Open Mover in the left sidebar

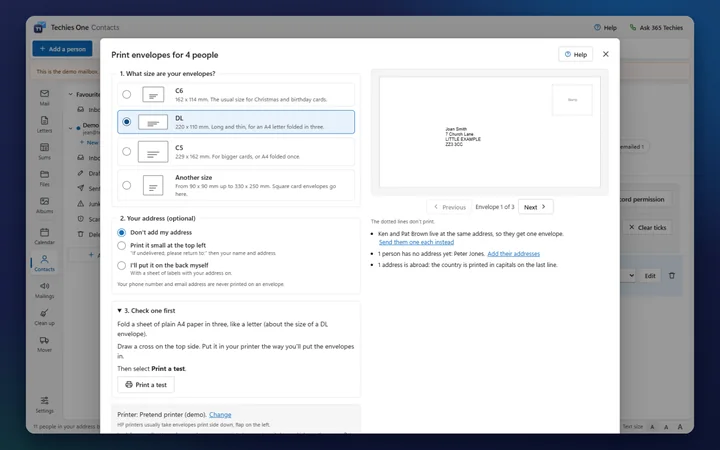[44, 344]
